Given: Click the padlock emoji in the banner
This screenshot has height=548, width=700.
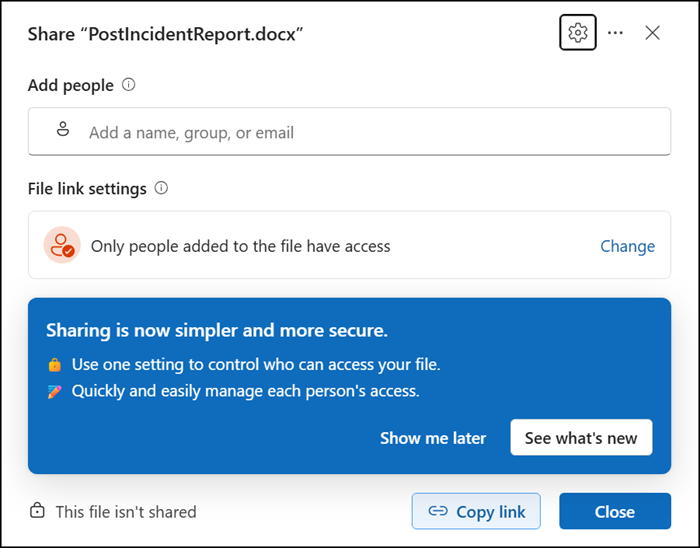Looking at the screenshot, I should pyautogui.click(x=54, y=365).
